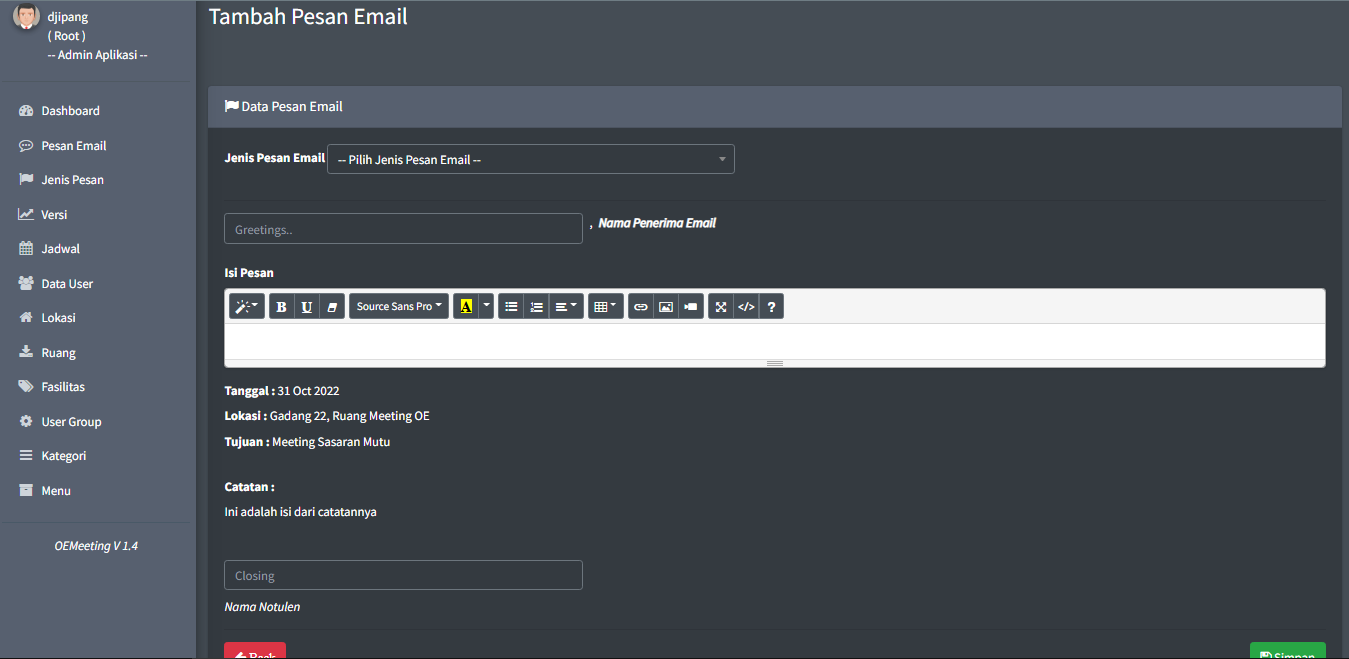Screen dimensions: 1349x659
Task: Insert a link using the chain icon
Action: [641, 307]
